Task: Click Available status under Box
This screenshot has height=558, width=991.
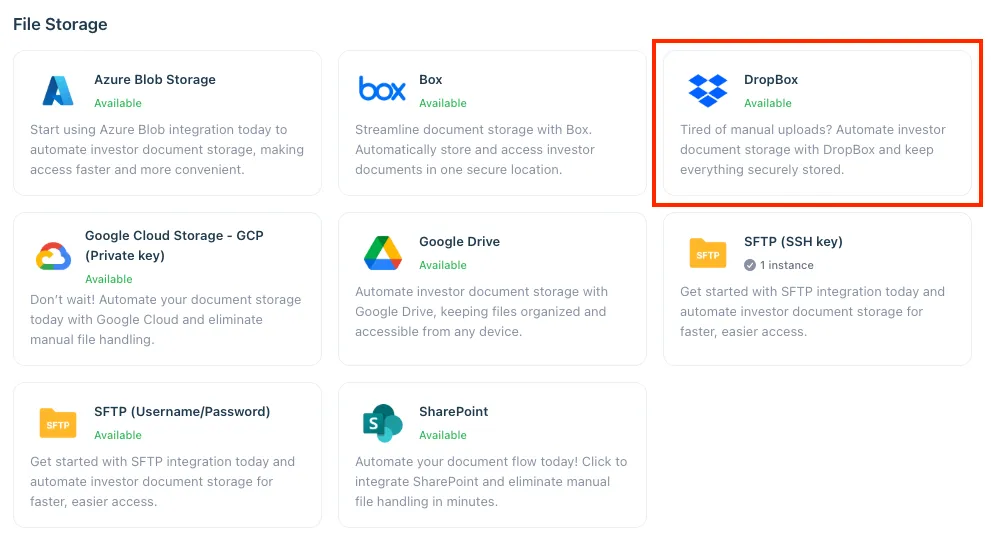Action: pos(442,103)
